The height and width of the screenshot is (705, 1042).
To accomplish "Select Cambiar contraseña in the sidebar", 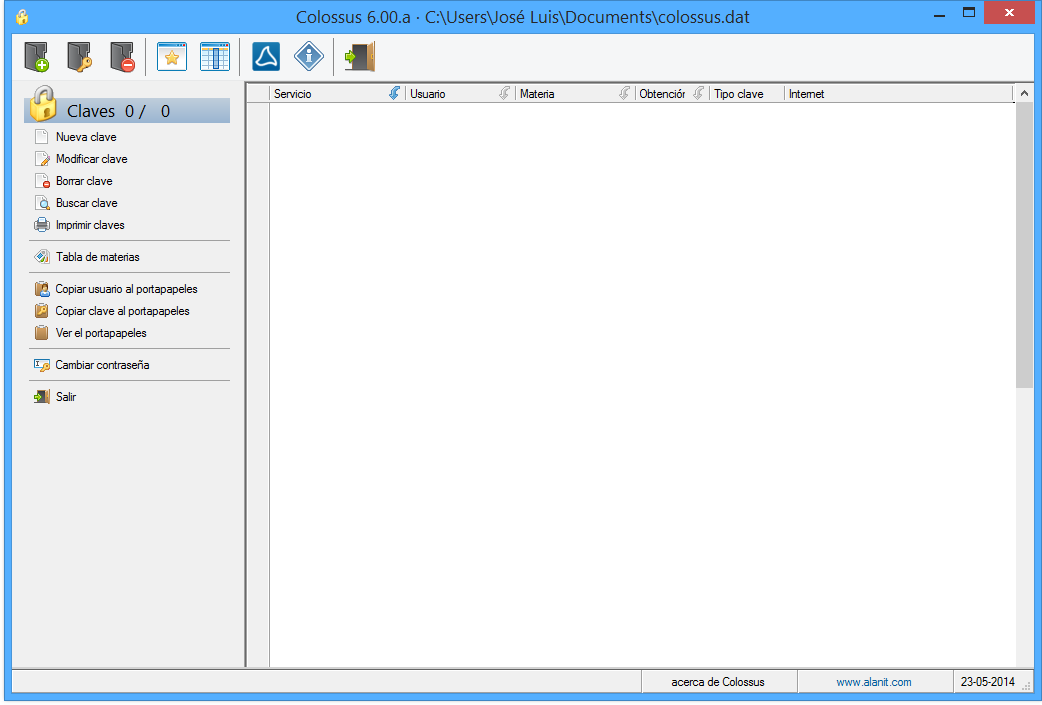I will pyautogui.click(x=102, y=365).
